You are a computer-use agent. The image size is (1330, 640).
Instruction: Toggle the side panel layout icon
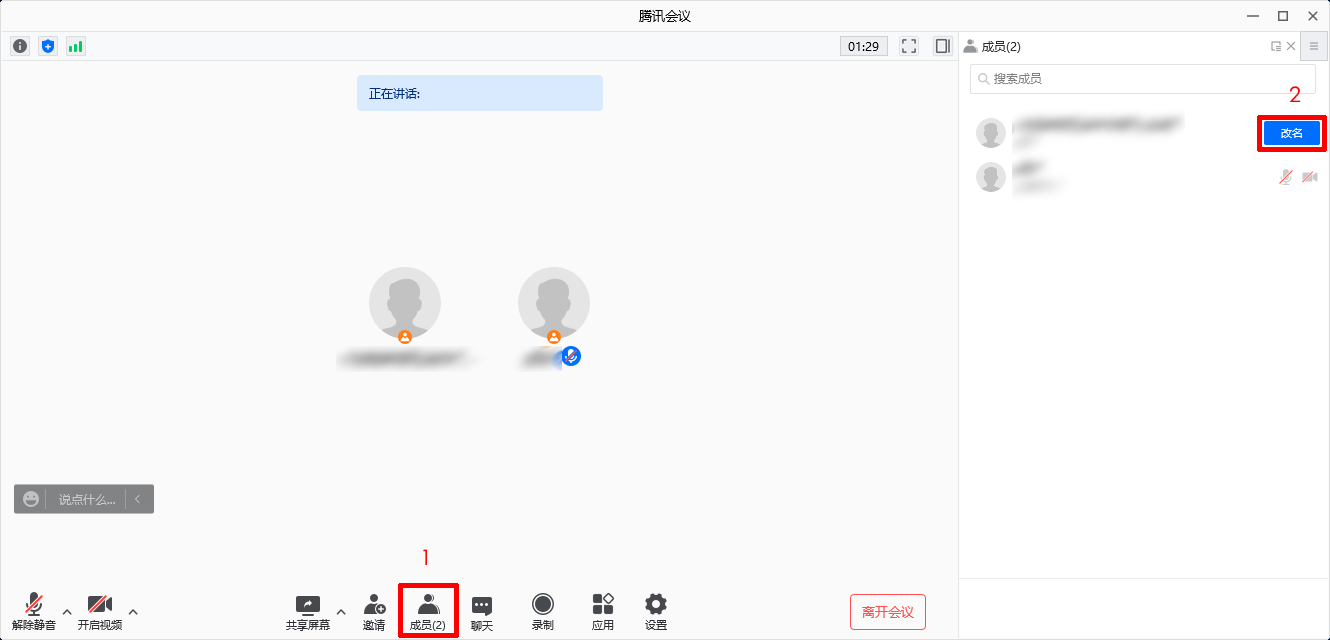click(942, 46)
